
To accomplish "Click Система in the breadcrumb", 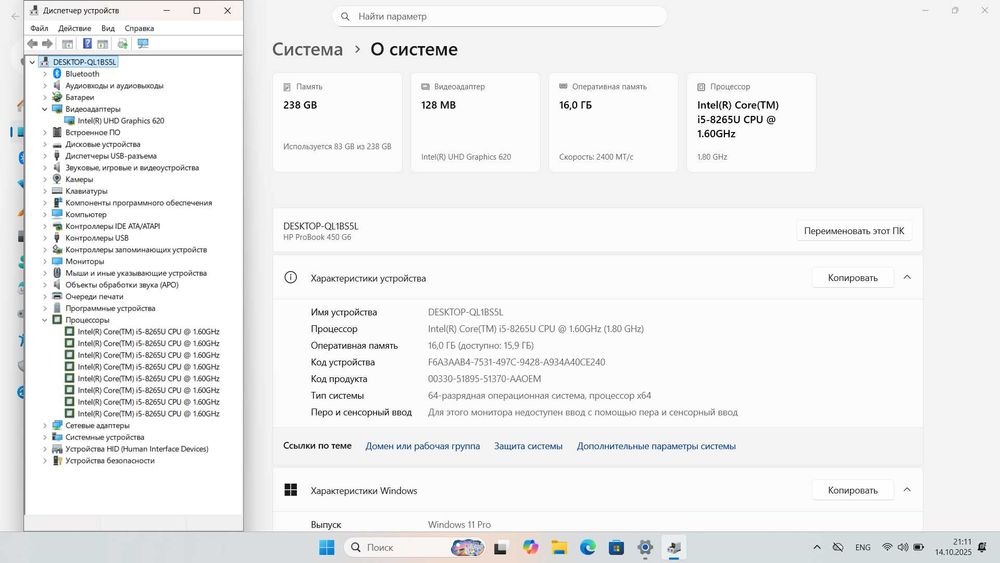I will [307, 49].
